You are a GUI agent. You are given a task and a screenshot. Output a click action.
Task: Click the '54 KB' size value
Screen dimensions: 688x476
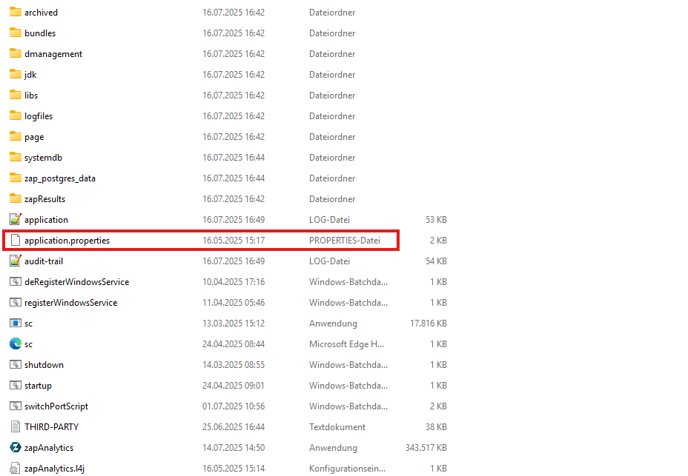(436, 261)
